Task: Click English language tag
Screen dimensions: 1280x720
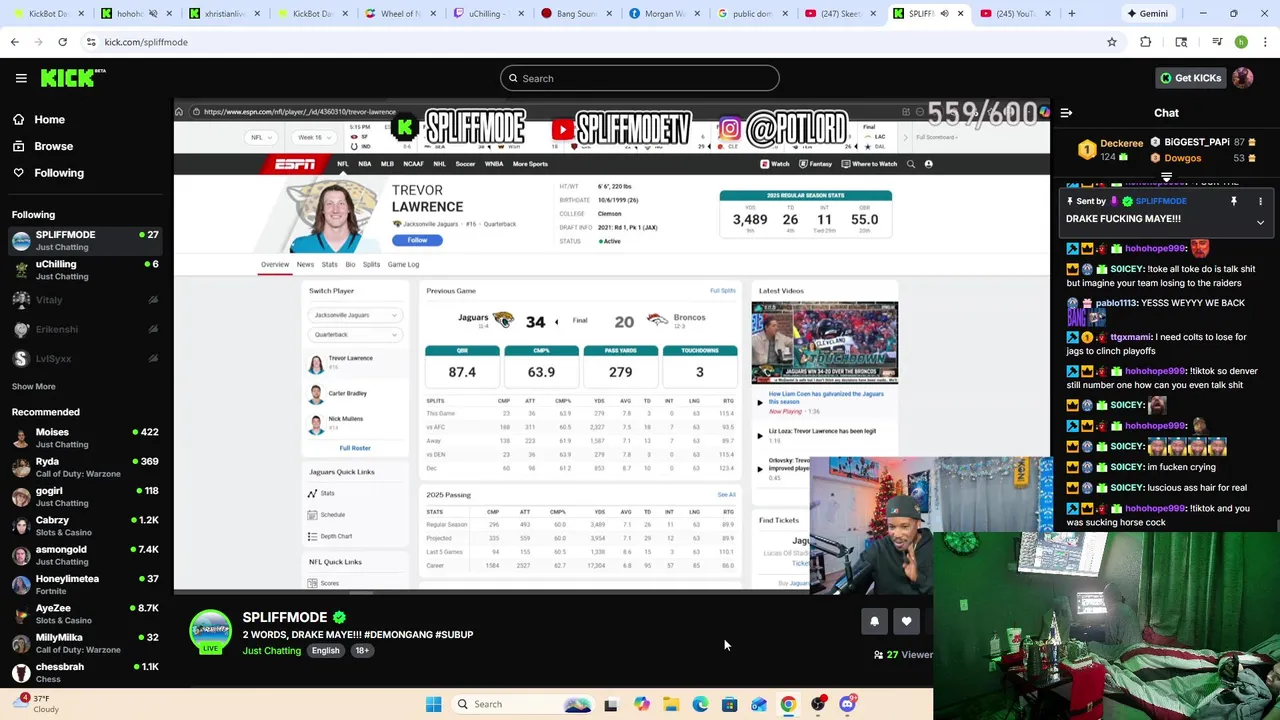Action: [325, 650]
